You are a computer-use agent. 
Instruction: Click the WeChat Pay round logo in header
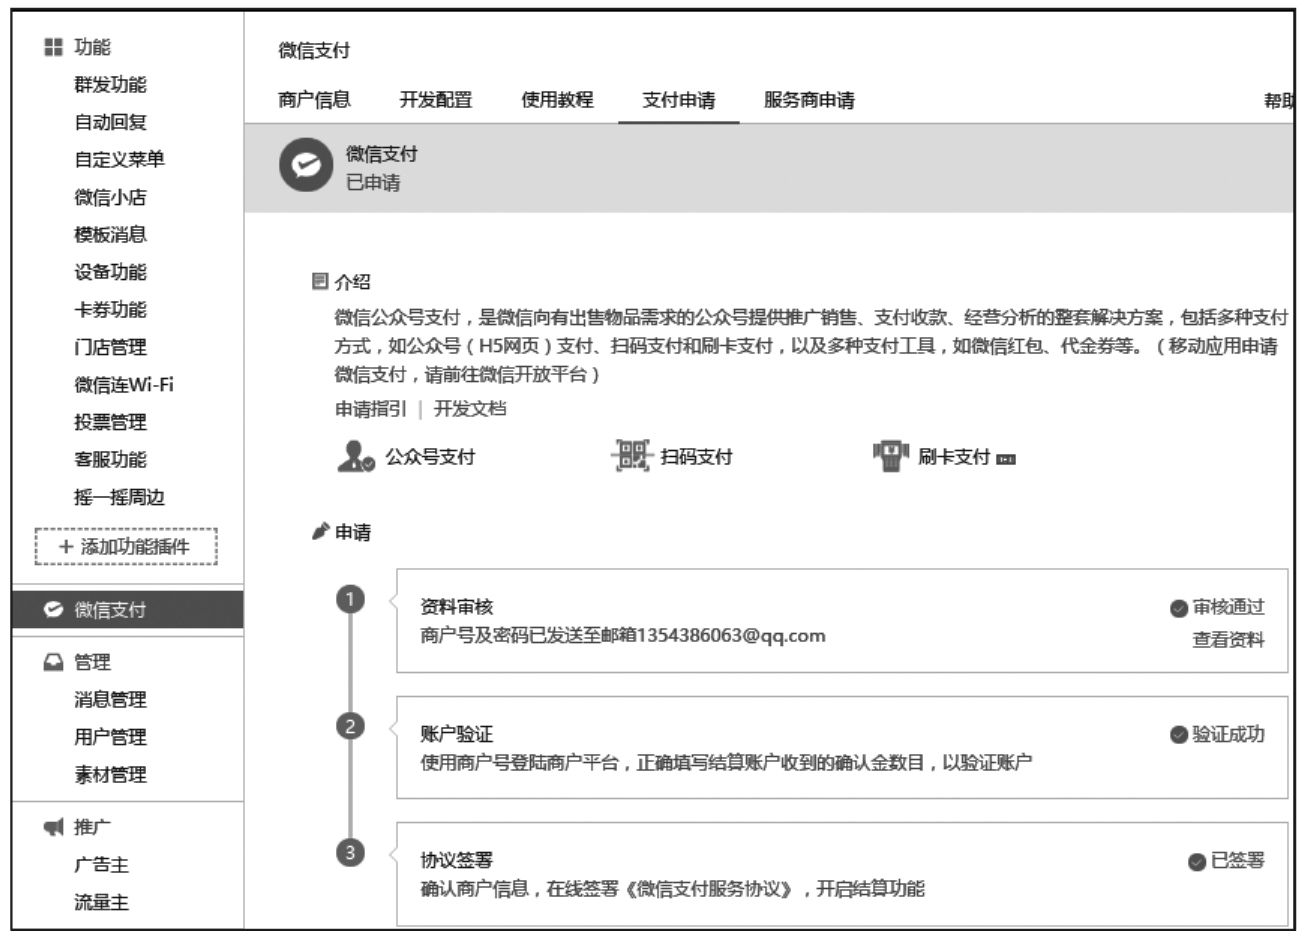tap(305, 167)
